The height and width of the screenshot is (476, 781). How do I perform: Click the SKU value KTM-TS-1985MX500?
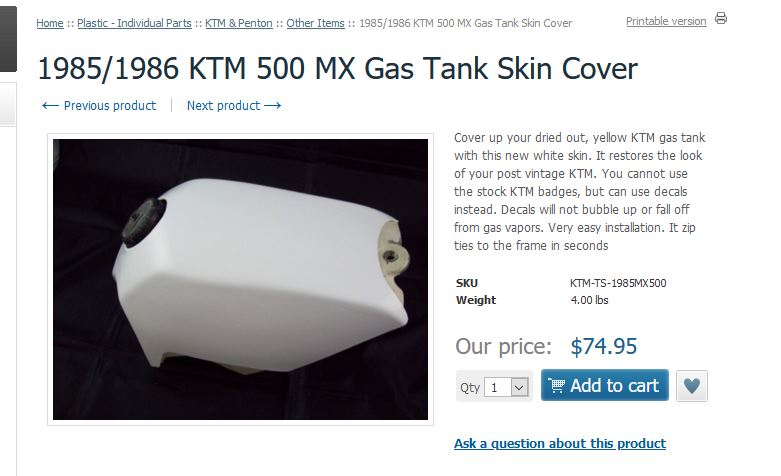(618, 283)
